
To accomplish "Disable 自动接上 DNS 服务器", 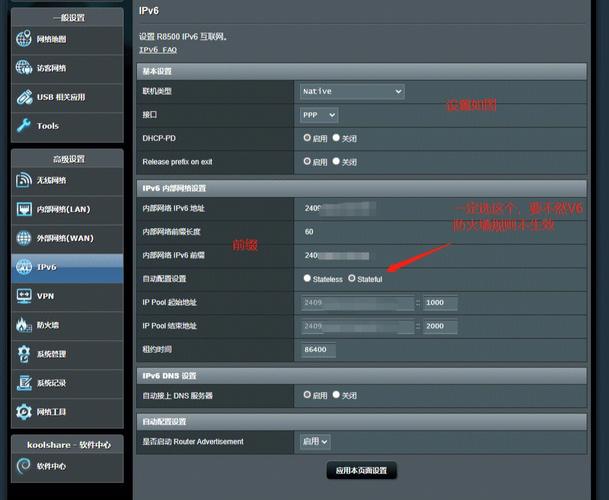I will click(x=336, y=395).
